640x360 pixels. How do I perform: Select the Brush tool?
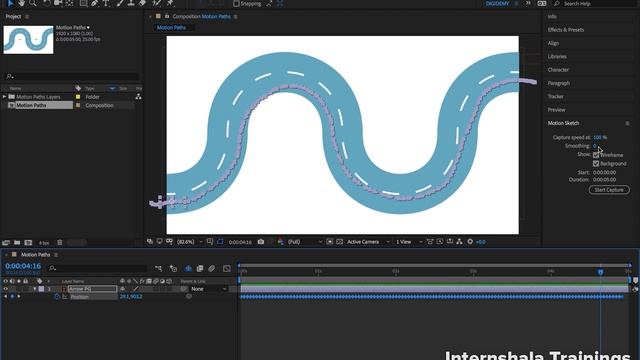120,3
